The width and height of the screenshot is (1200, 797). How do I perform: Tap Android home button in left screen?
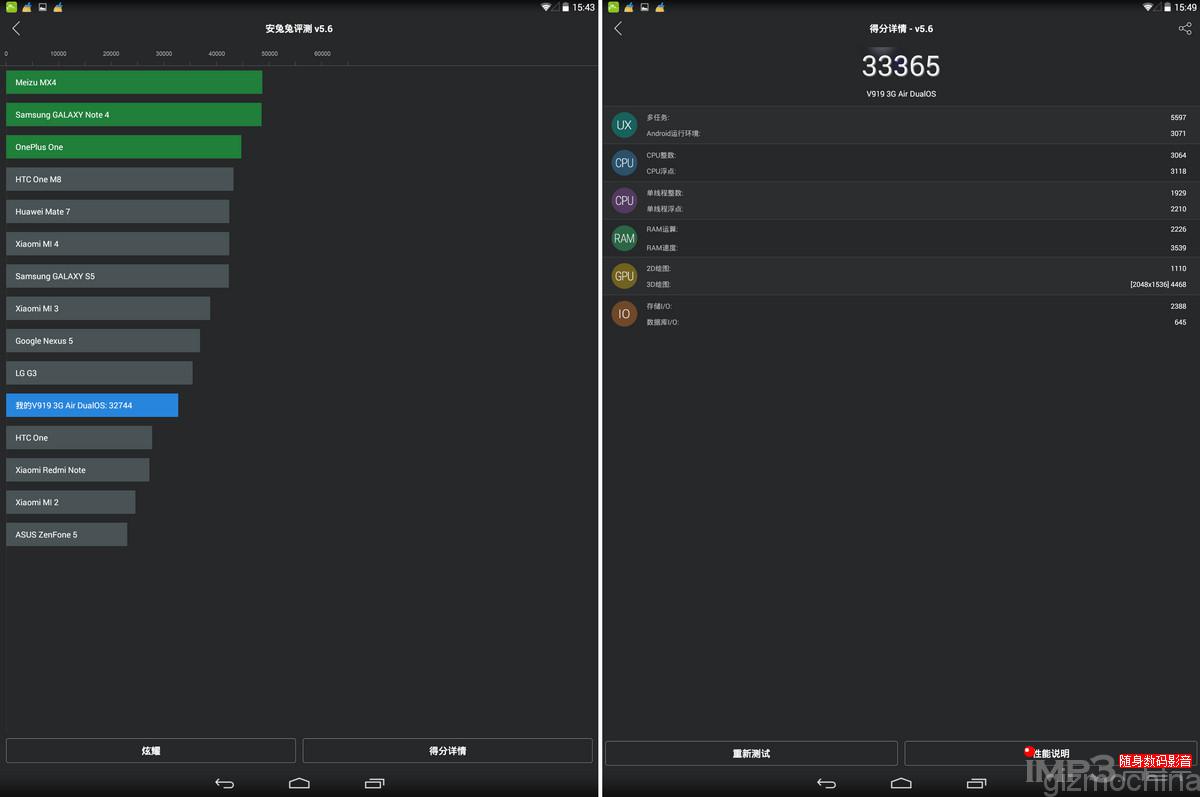click(299, 783)
